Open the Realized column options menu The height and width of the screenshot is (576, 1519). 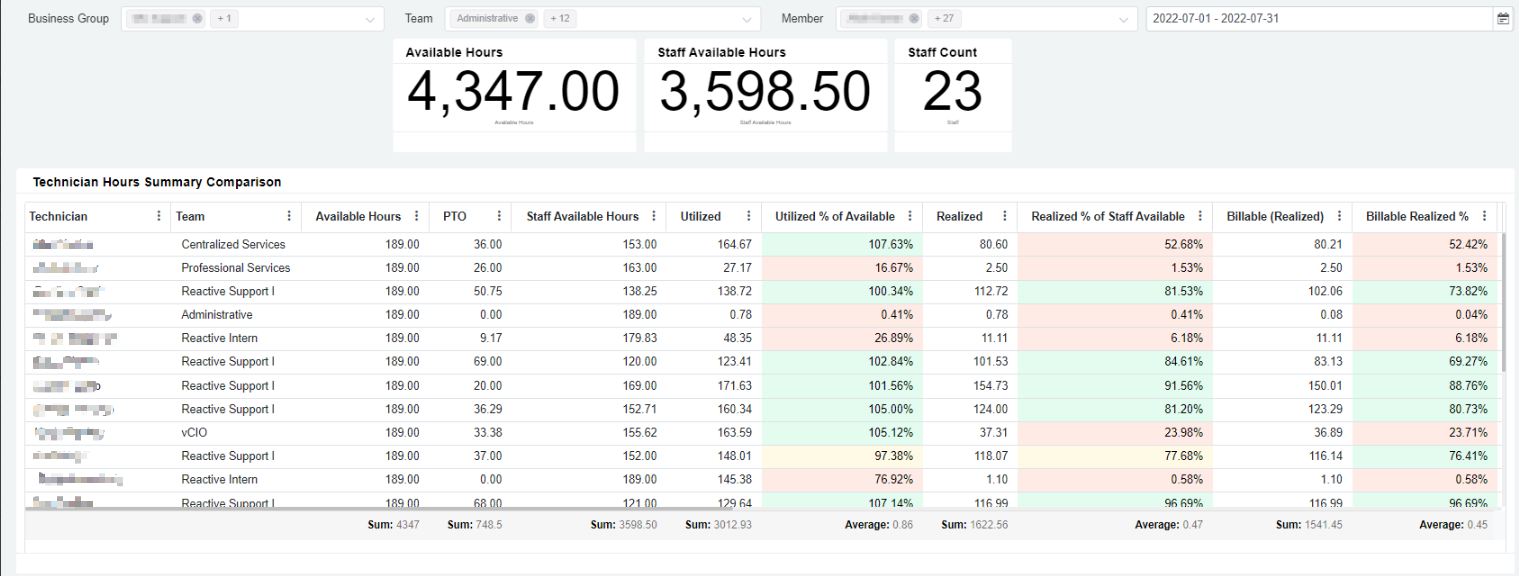click(1004, 216)
